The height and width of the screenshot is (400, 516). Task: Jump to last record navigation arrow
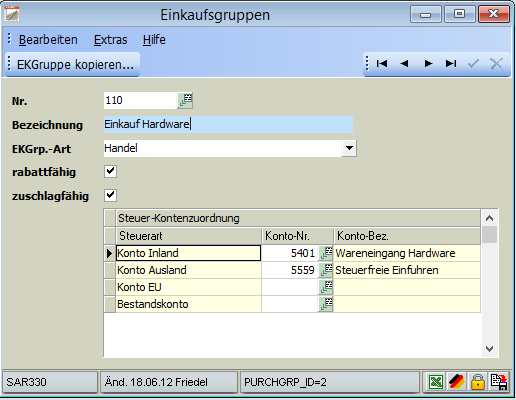pyautogui.click(x=451, y=63)
